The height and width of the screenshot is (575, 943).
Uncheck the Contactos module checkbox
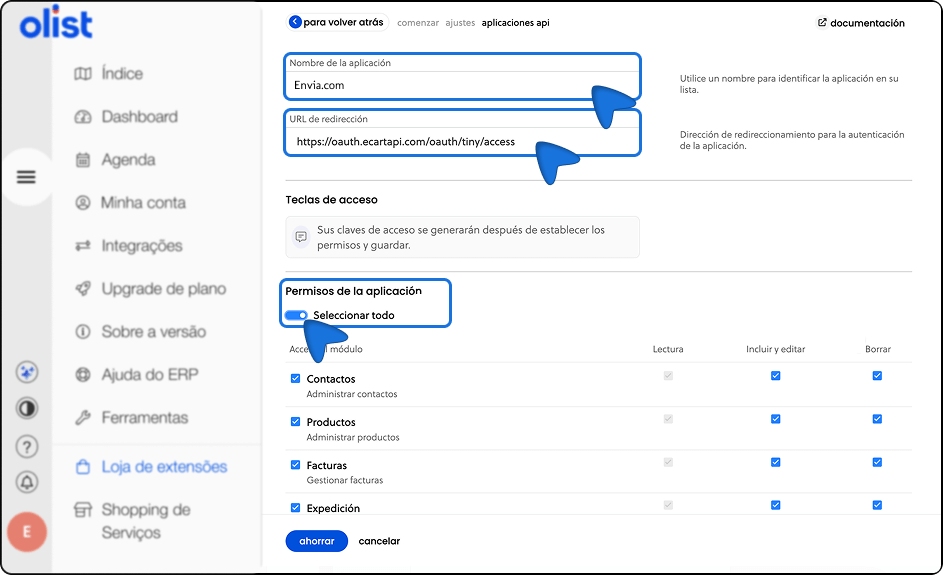point(295,379)
